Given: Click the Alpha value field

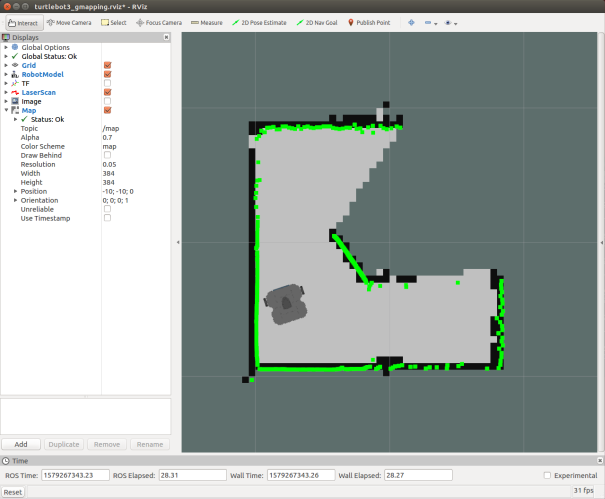Looking at the screenshot, I should click(135, 137).
